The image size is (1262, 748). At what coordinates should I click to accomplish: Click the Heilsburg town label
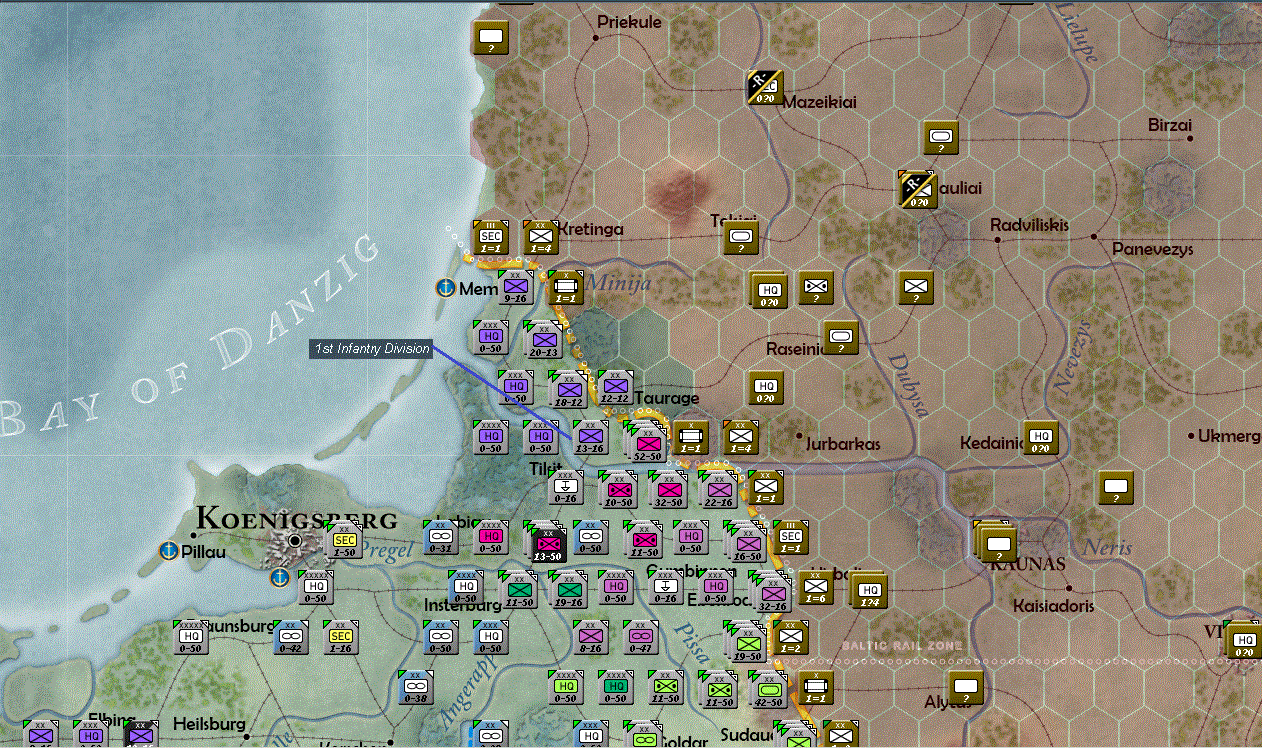point(209,722)
